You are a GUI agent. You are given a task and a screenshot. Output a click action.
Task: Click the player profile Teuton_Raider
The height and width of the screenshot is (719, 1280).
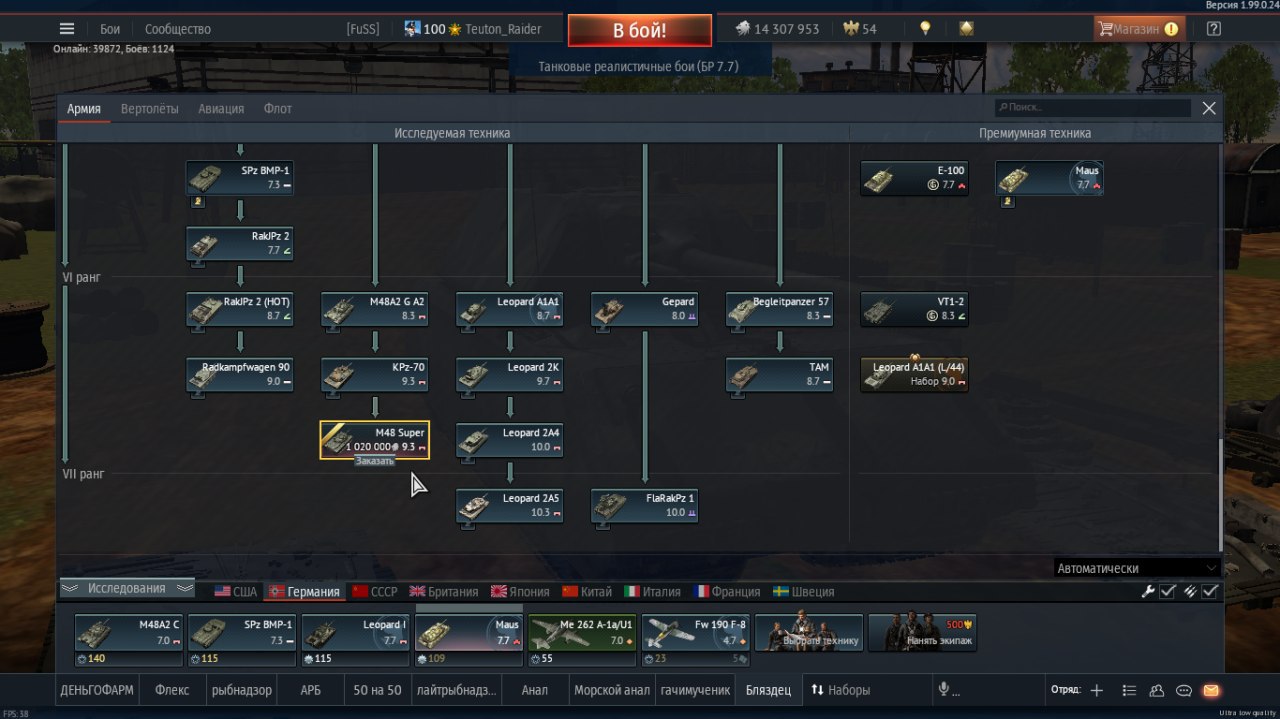[x=504, y=29]
